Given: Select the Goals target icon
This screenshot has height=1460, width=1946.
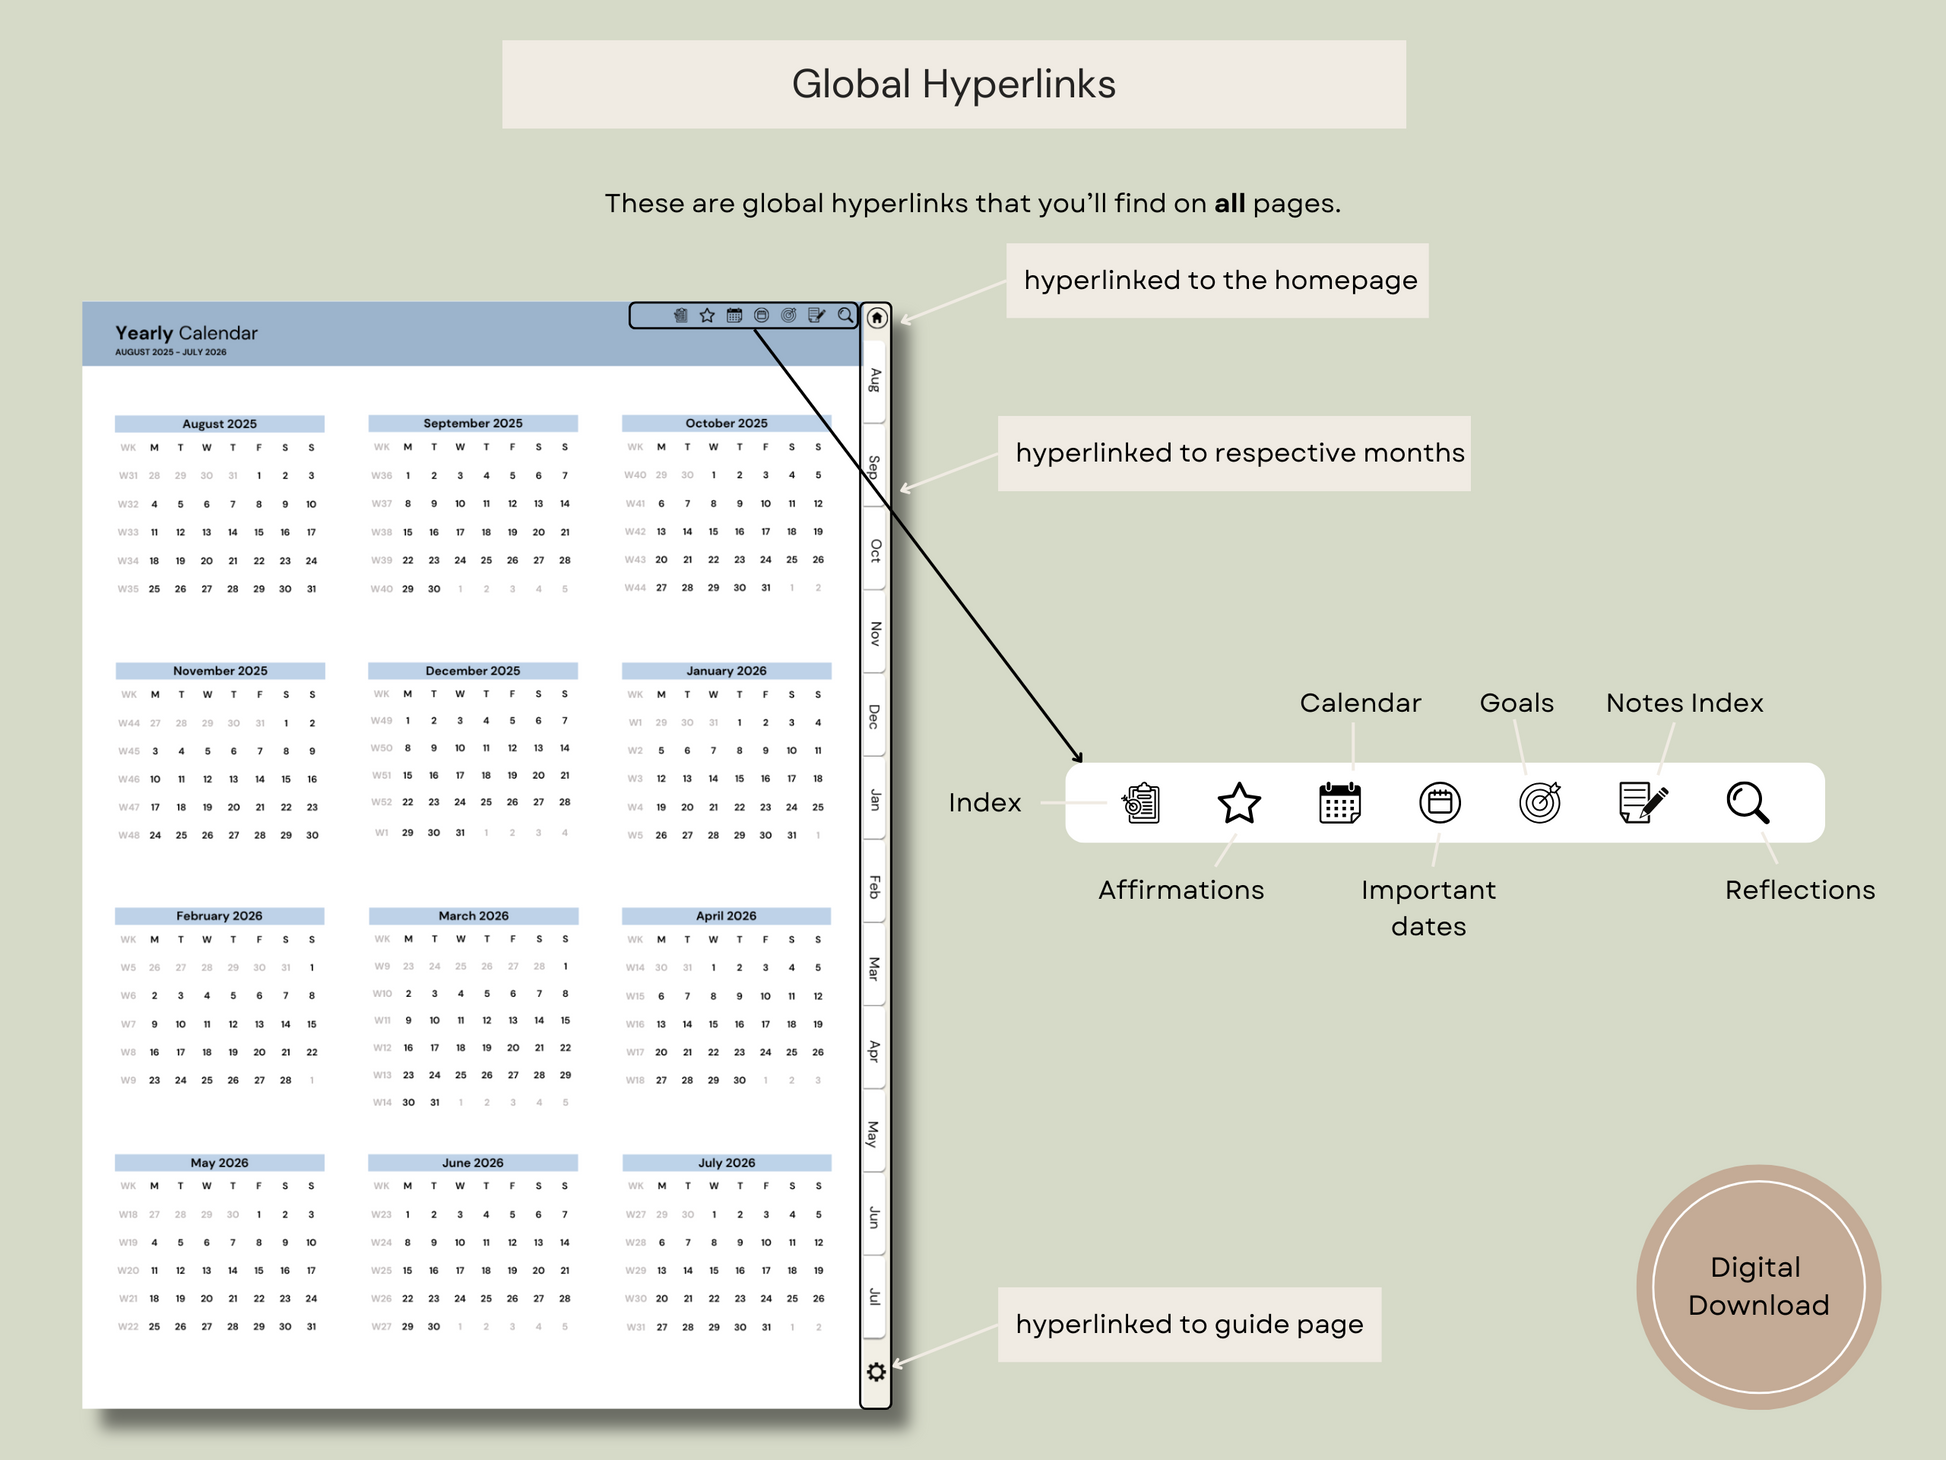Looking at the screenshot, I should tap(1539, 803).
